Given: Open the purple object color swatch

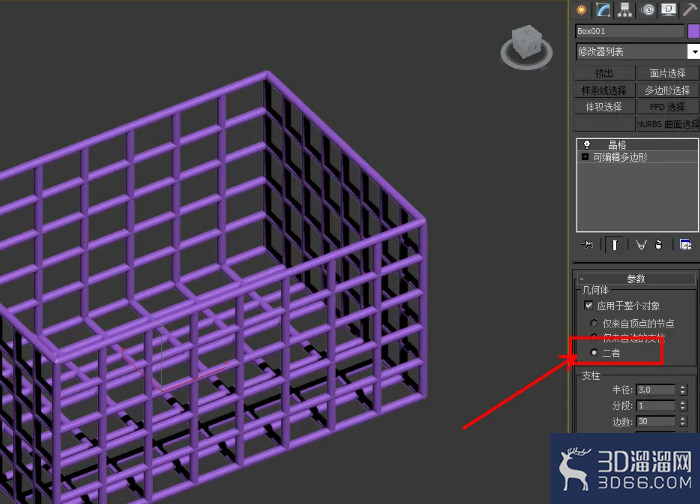Looking at the screenshot, I should [x=693, y=31].
